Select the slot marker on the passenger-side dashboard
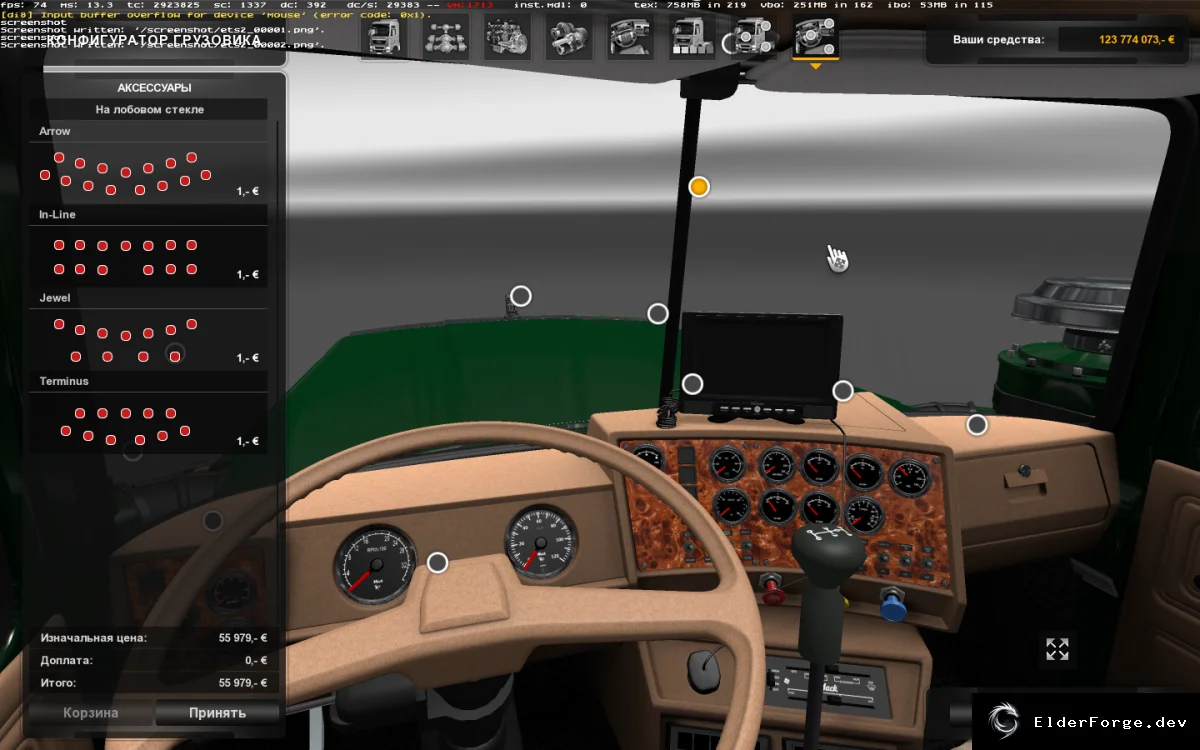This screenshot has height=750, width=1200. click(977, 425)
